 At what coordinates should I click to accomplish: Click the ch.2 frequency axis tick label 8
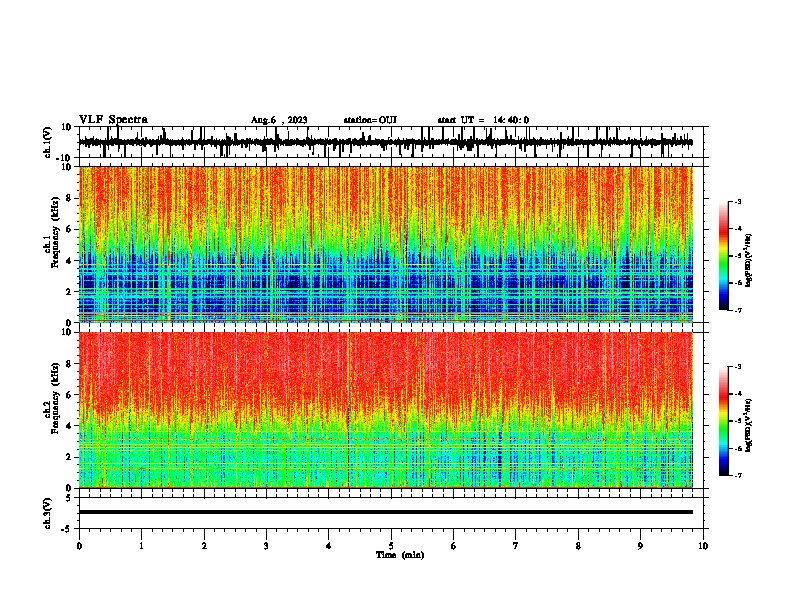(70, 364)
